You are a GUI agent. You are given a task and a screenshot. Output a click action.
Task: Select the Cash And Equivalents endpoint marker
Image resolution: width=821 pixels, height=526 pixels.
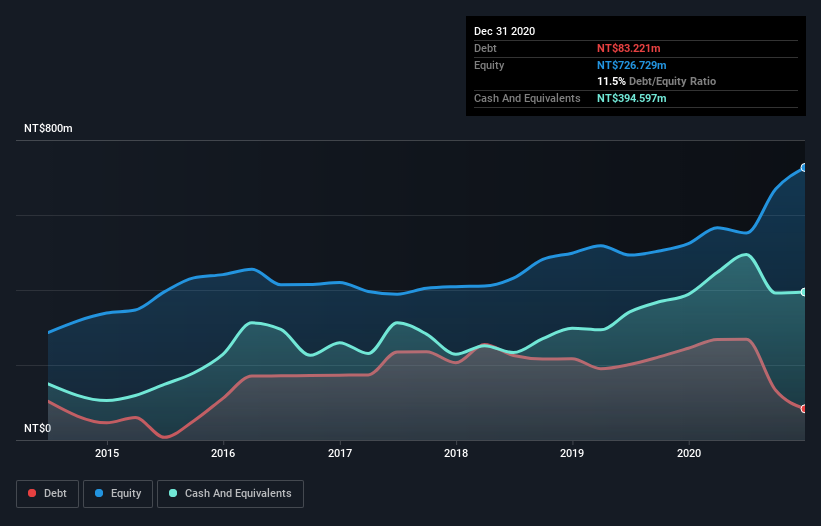(804, 292)
